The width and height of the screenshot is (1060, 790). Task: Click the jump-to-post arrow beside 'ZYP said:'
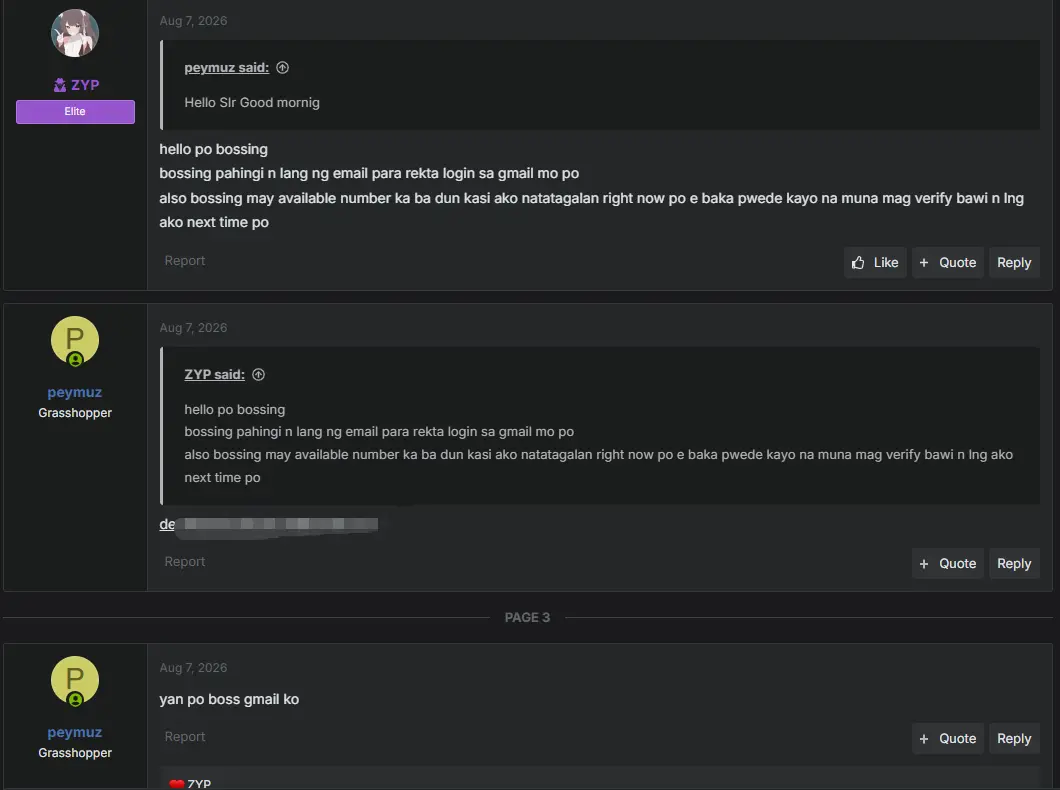click(258, 374)
